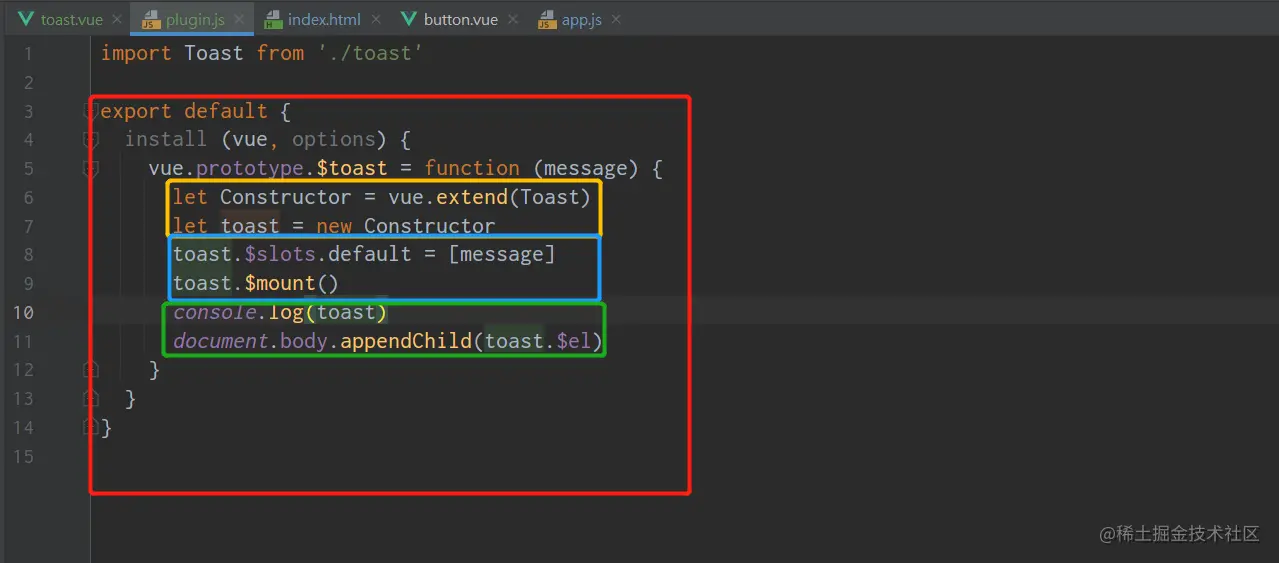Click 'Constructor' variable on line 6

(x=286, y=197)
